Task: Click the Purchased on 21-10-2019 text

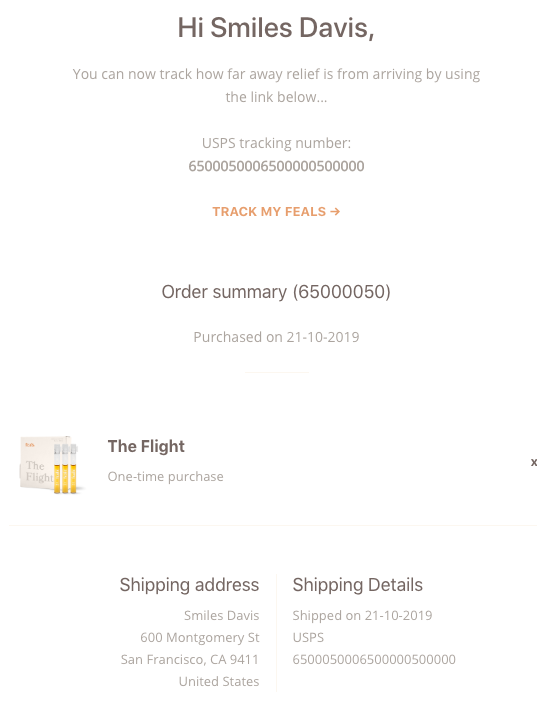Action: [x=276, y=337]
